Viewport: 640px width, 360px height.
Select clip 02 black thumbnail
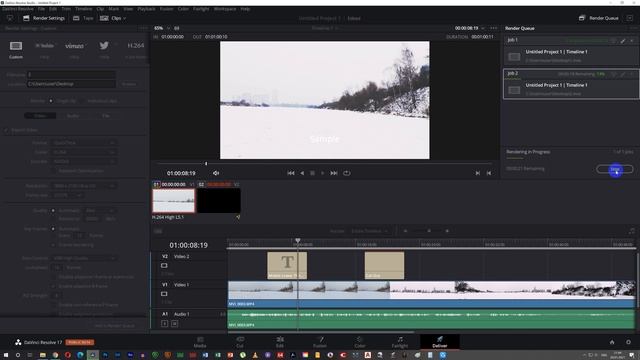pyautogui.click(x=219, y=200)
